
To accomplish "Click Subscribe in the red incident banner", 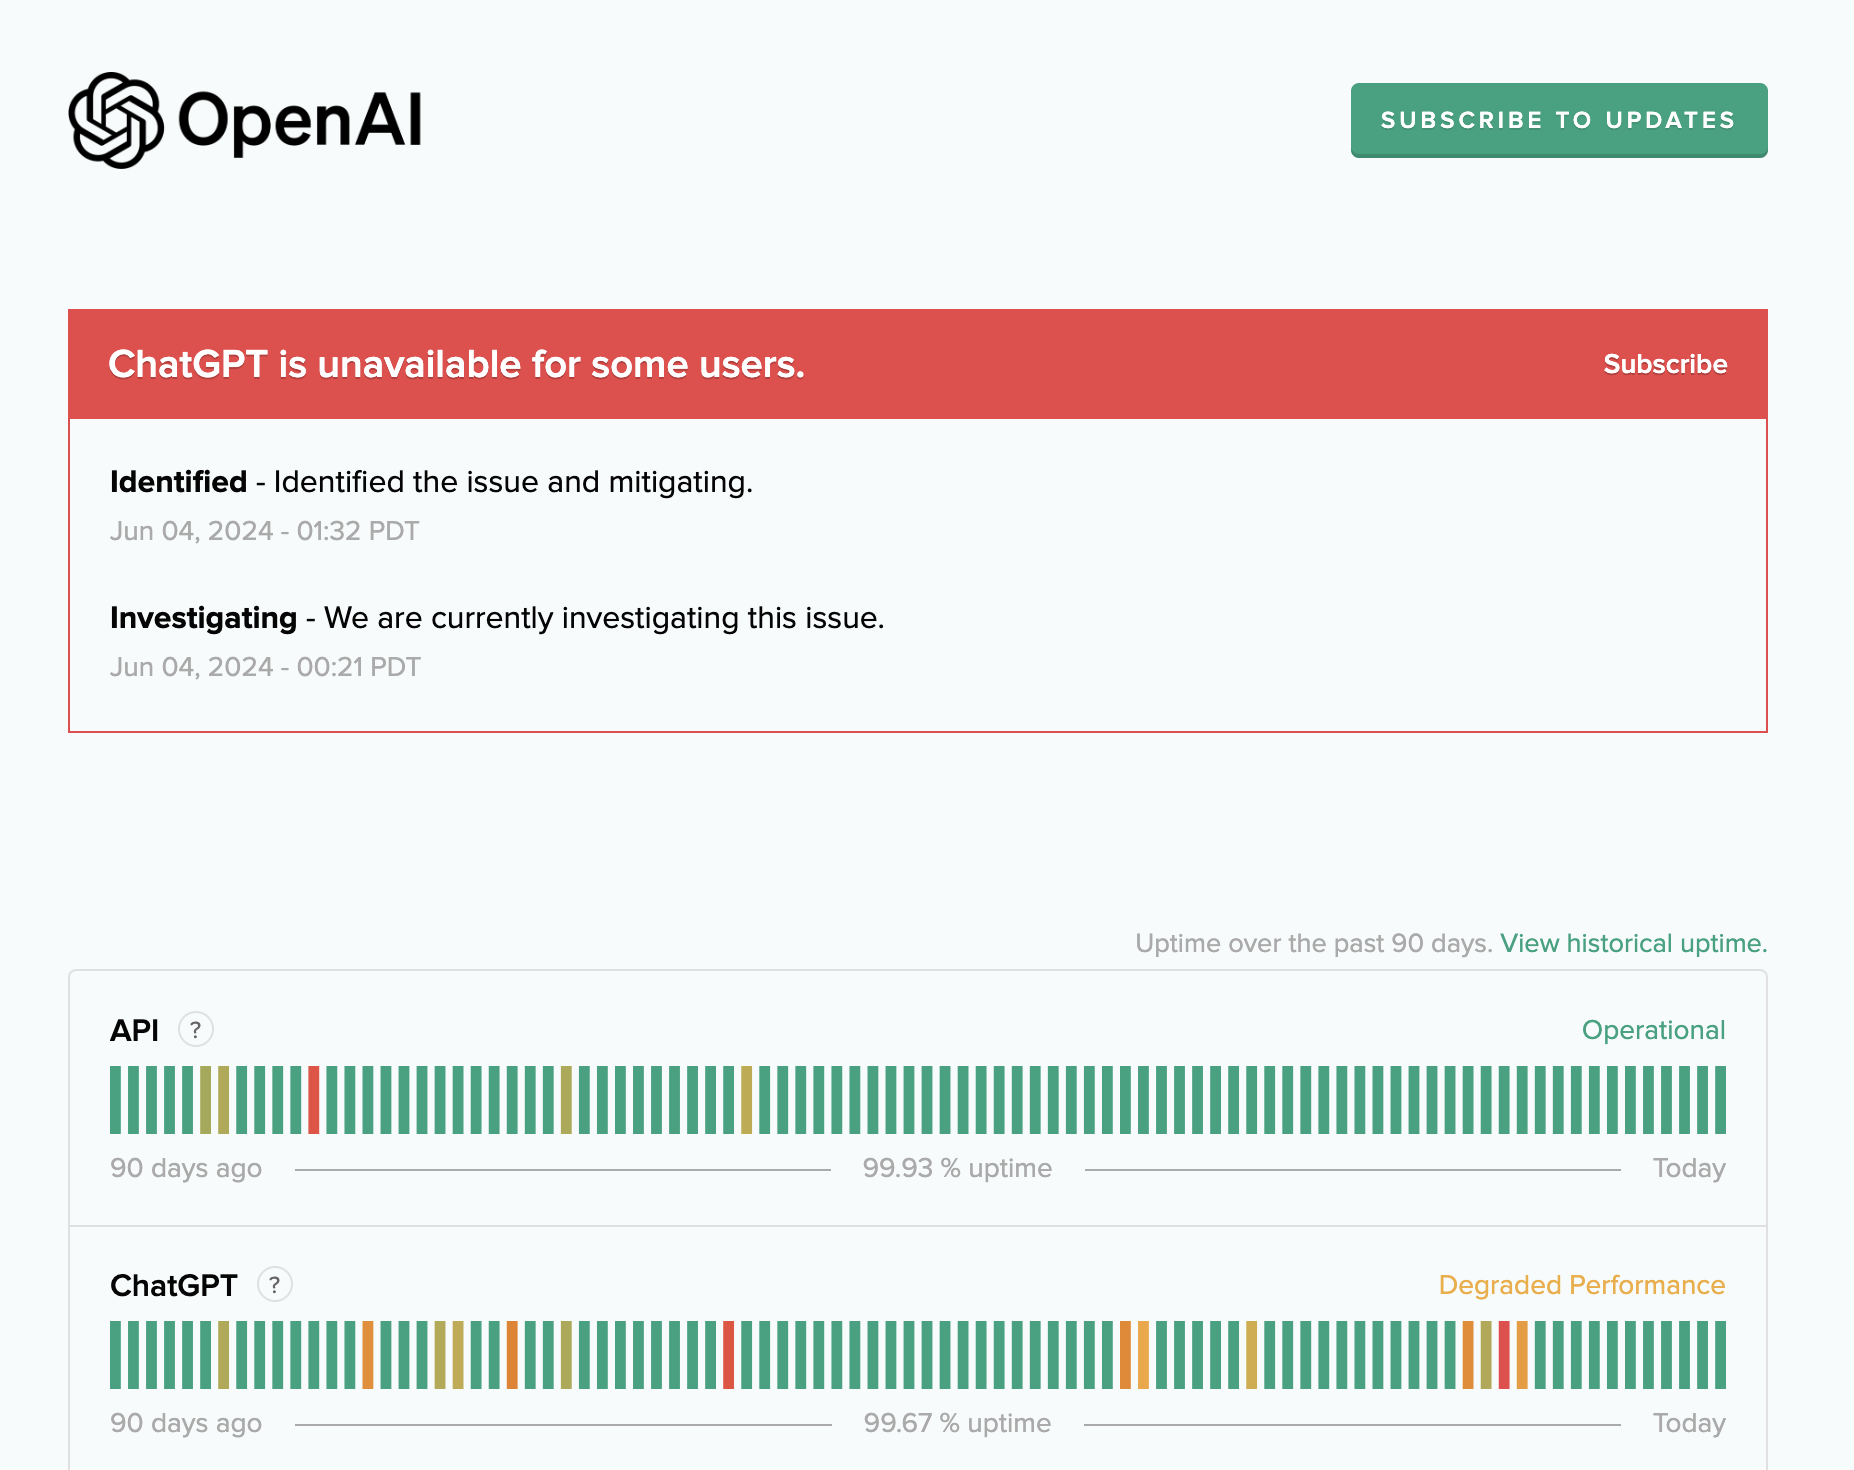I will point(1665,364).
